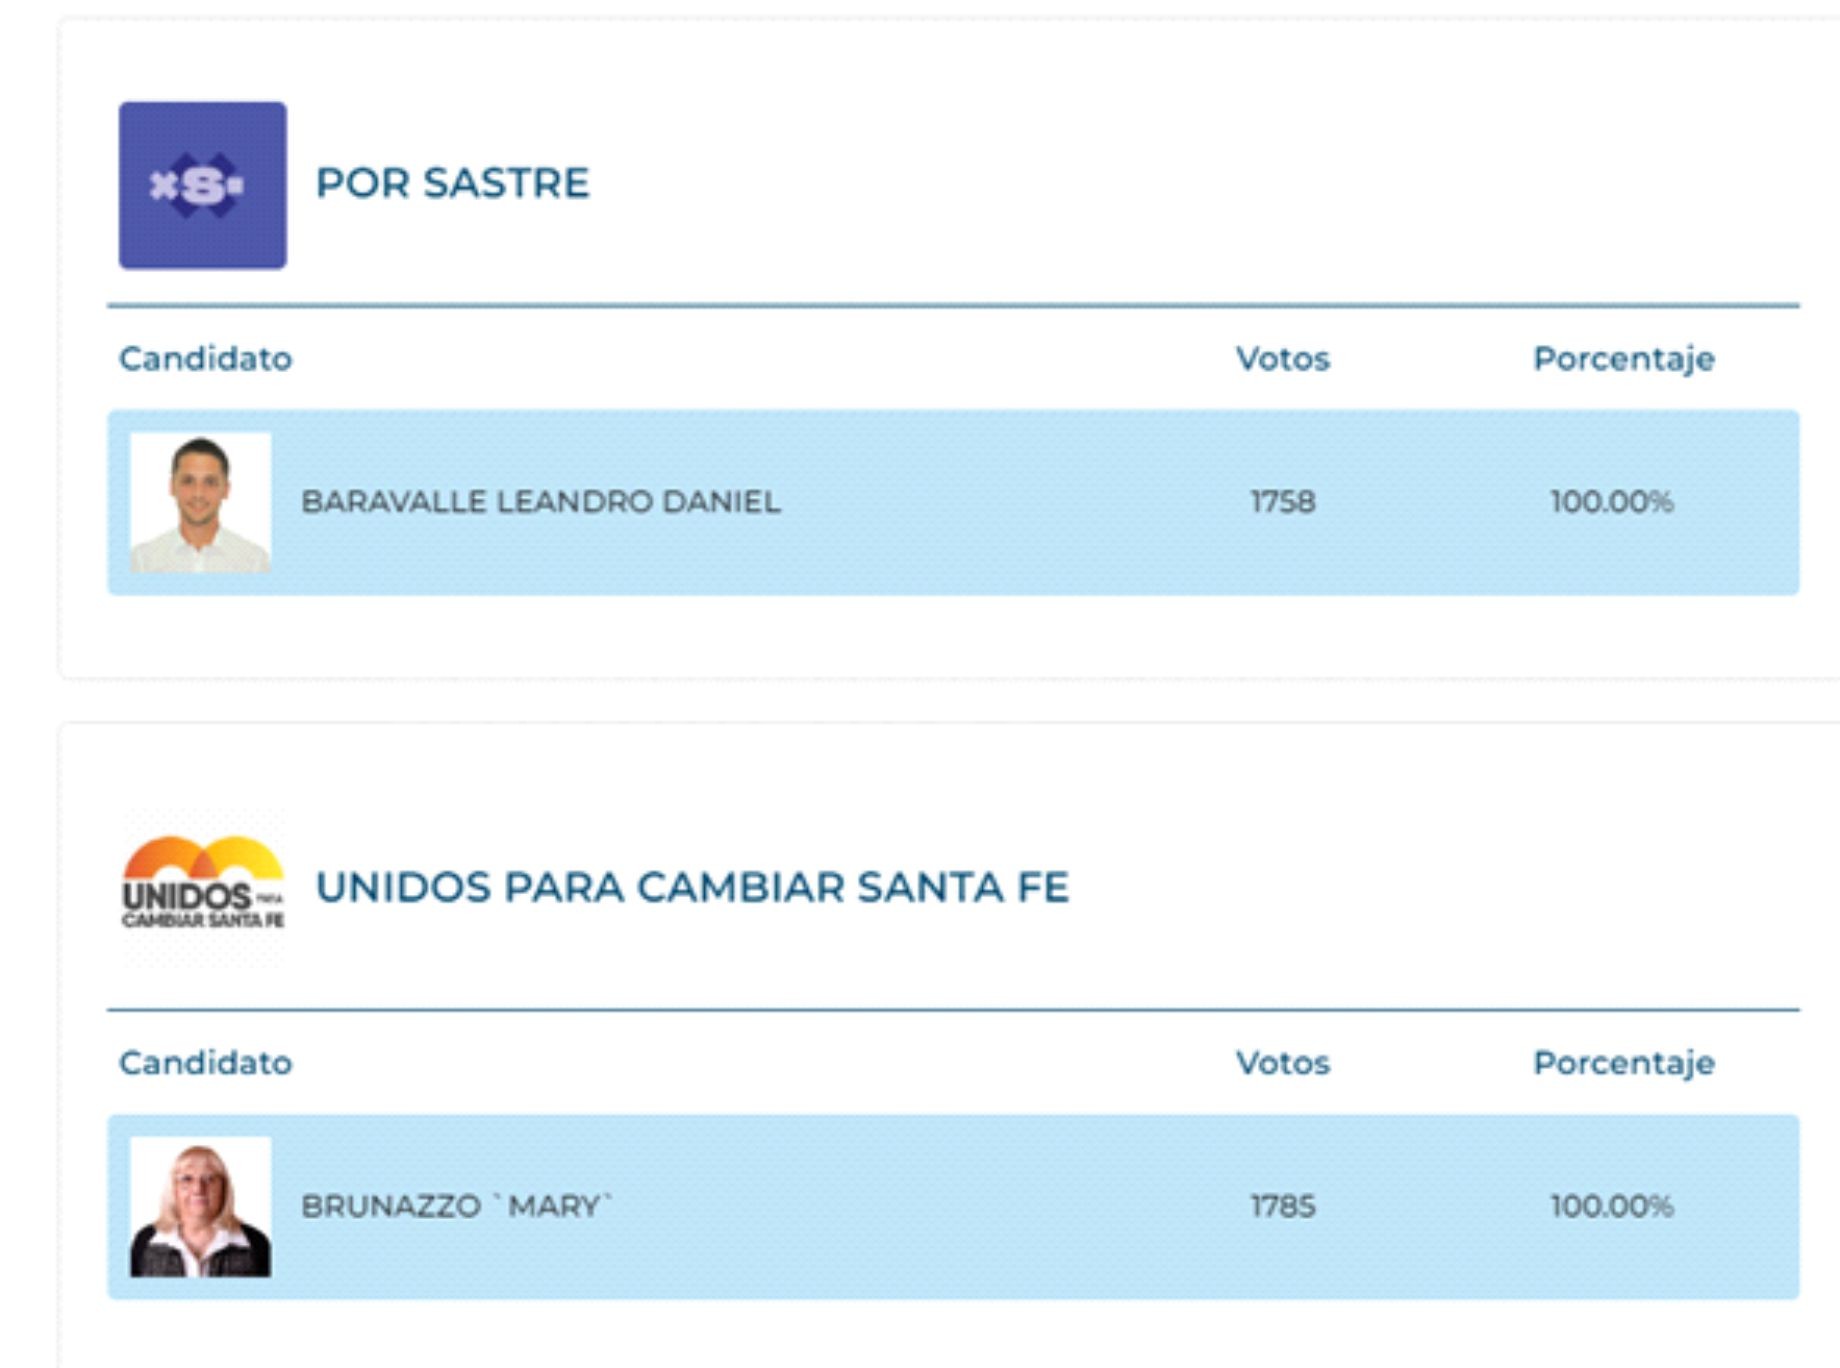Click the Por Sastre party logo
1840x1368 pixels.
click(203, 185)
